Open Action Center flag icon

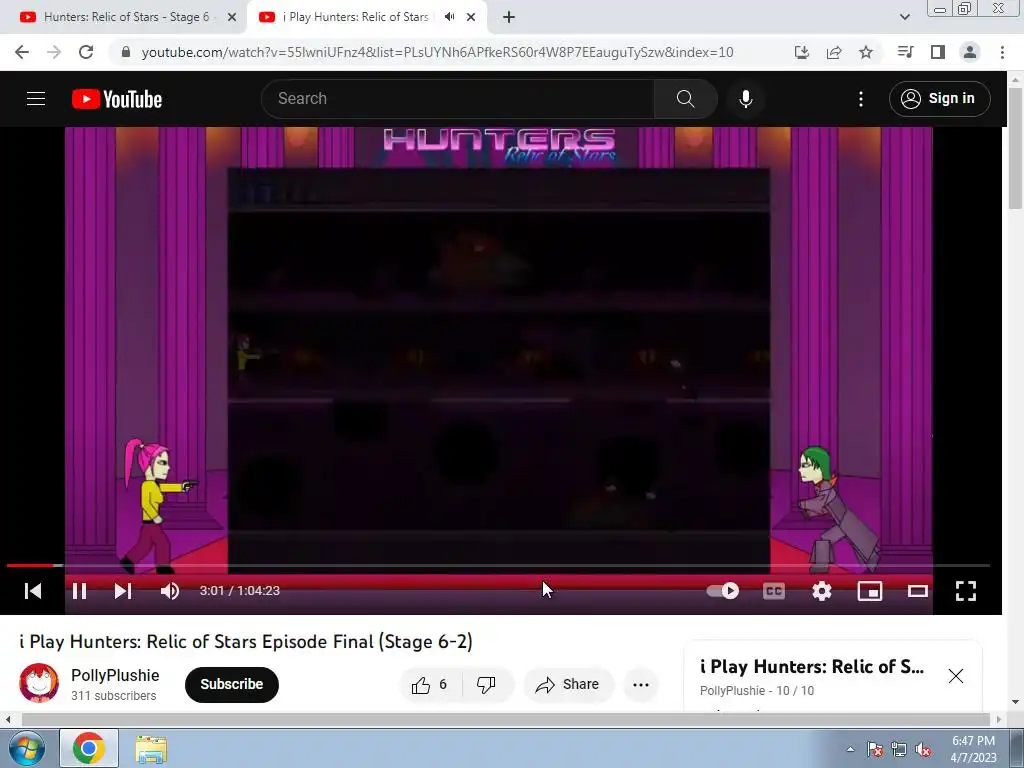point(875,749)
